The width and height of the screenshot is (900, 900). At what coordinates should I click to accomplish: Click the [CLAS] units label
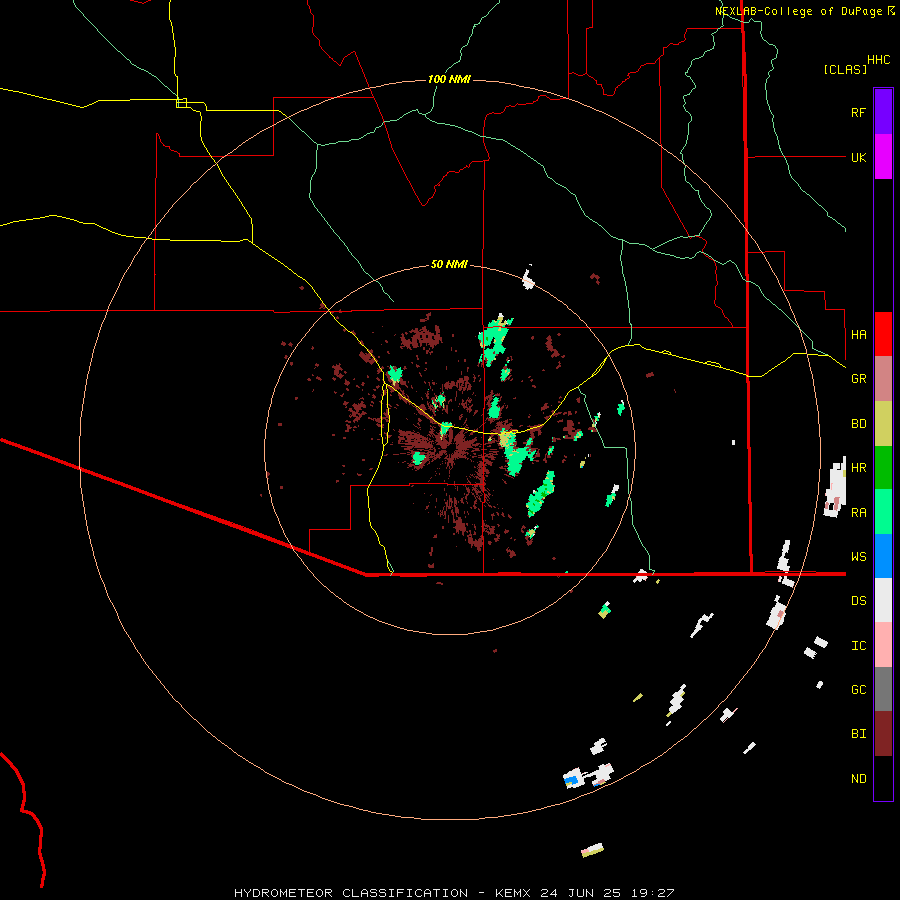pos(845,69)
